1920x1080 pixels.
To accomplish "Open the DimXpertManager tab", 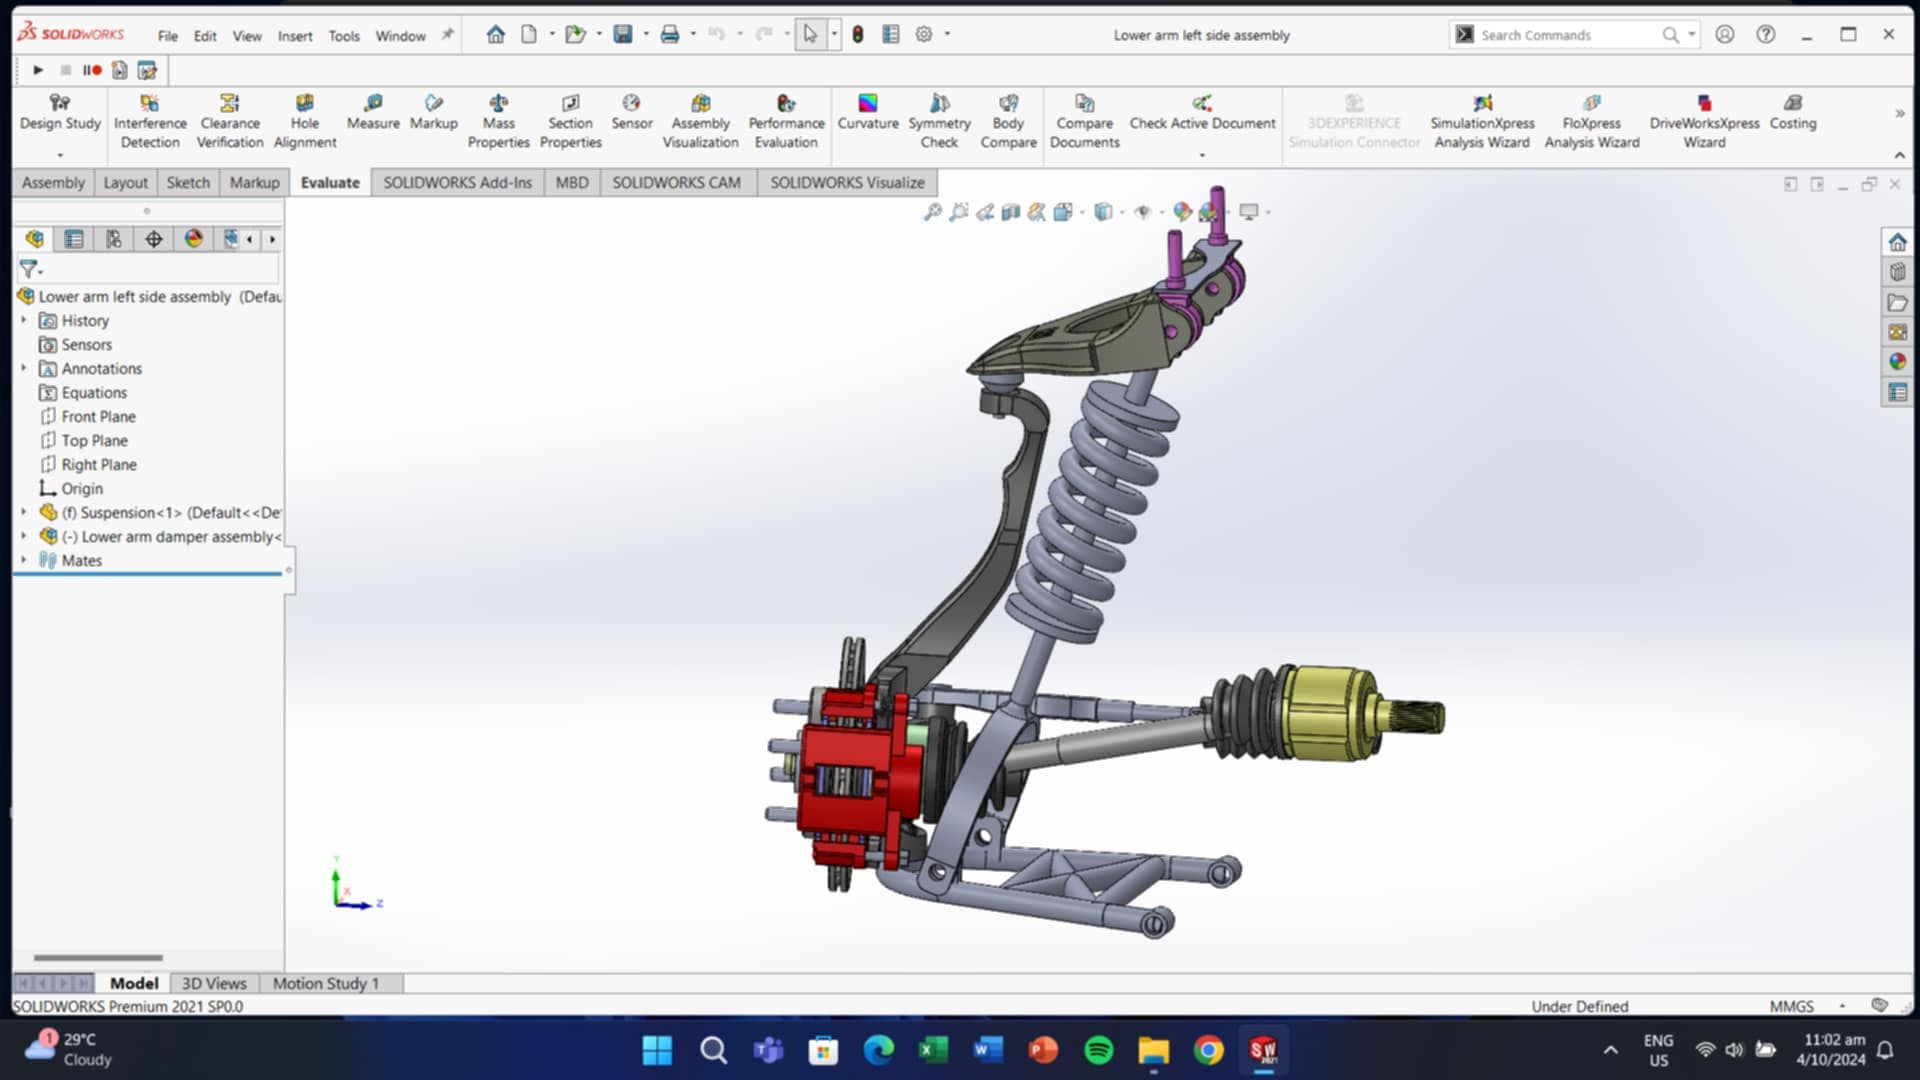I will [x=154, y=239].
